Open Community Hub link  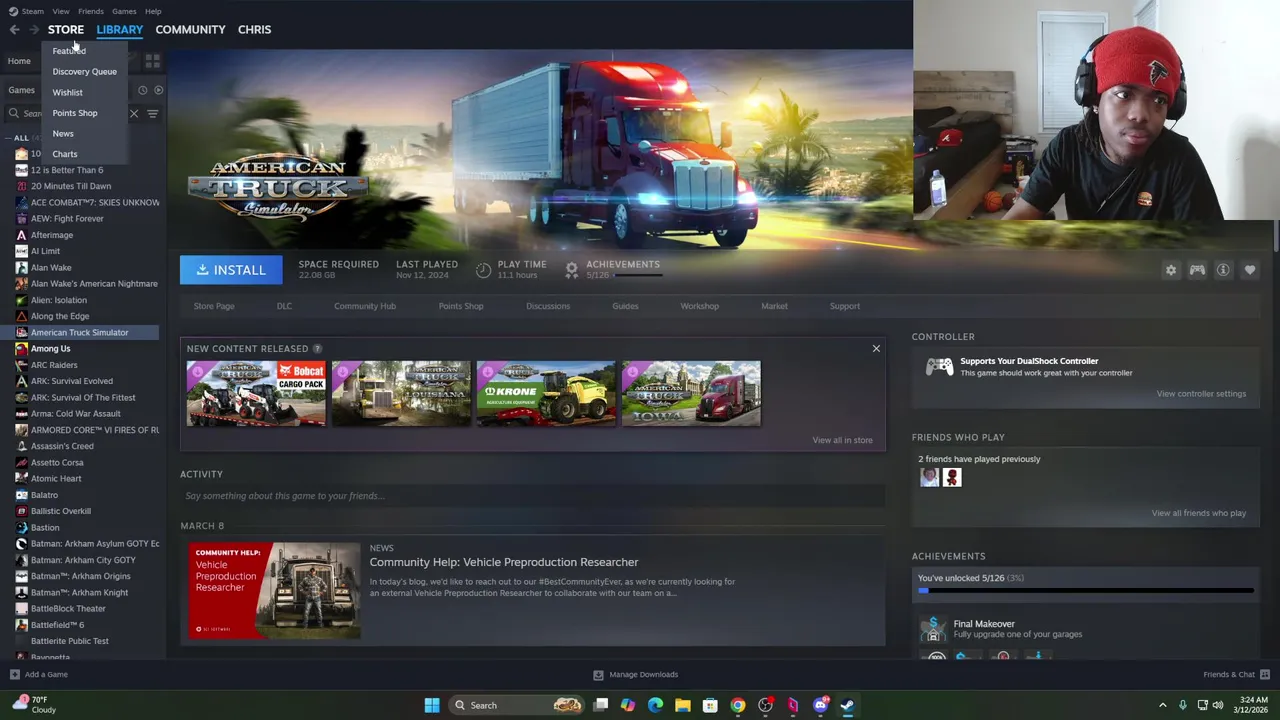pos(365,306)
